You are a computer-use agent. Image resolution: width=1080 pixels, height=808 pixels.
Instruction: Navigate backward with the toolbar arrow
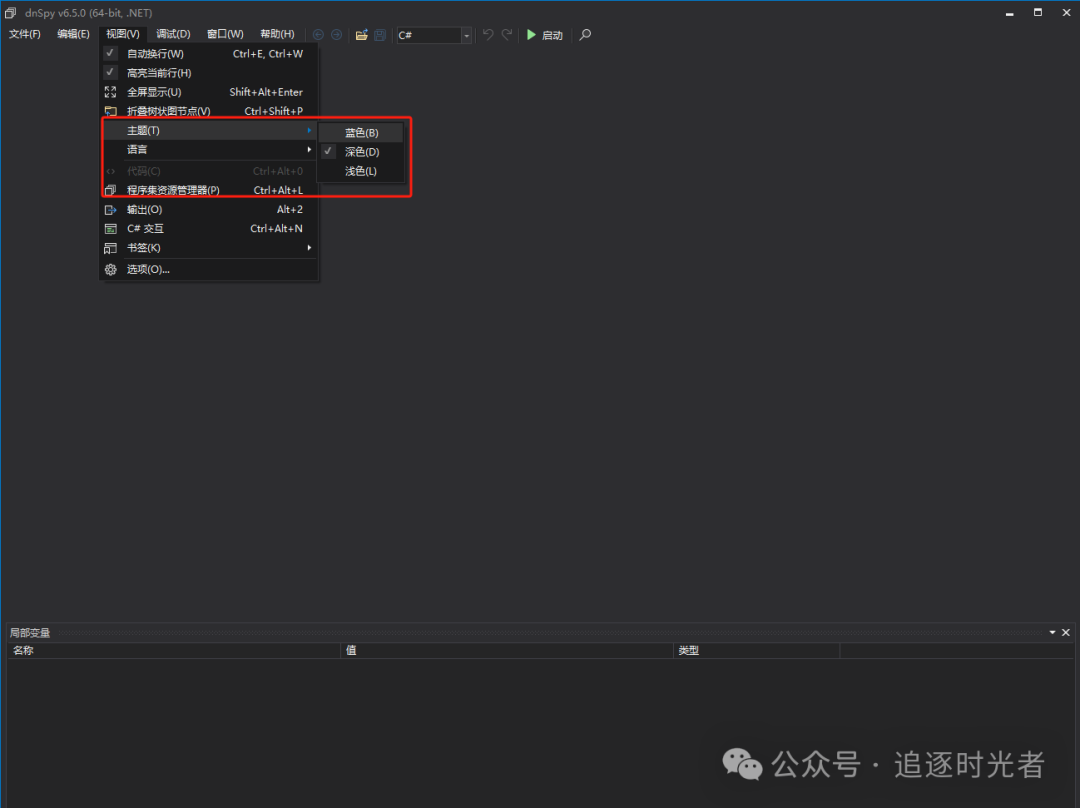pos(318,34)
